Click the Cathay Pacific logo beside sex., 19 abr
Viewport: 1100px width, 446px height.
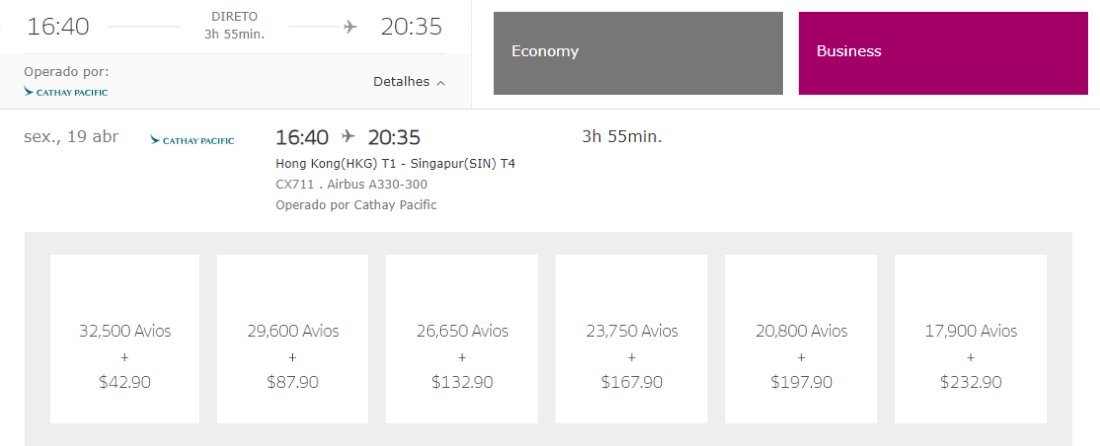pos(192,140)
